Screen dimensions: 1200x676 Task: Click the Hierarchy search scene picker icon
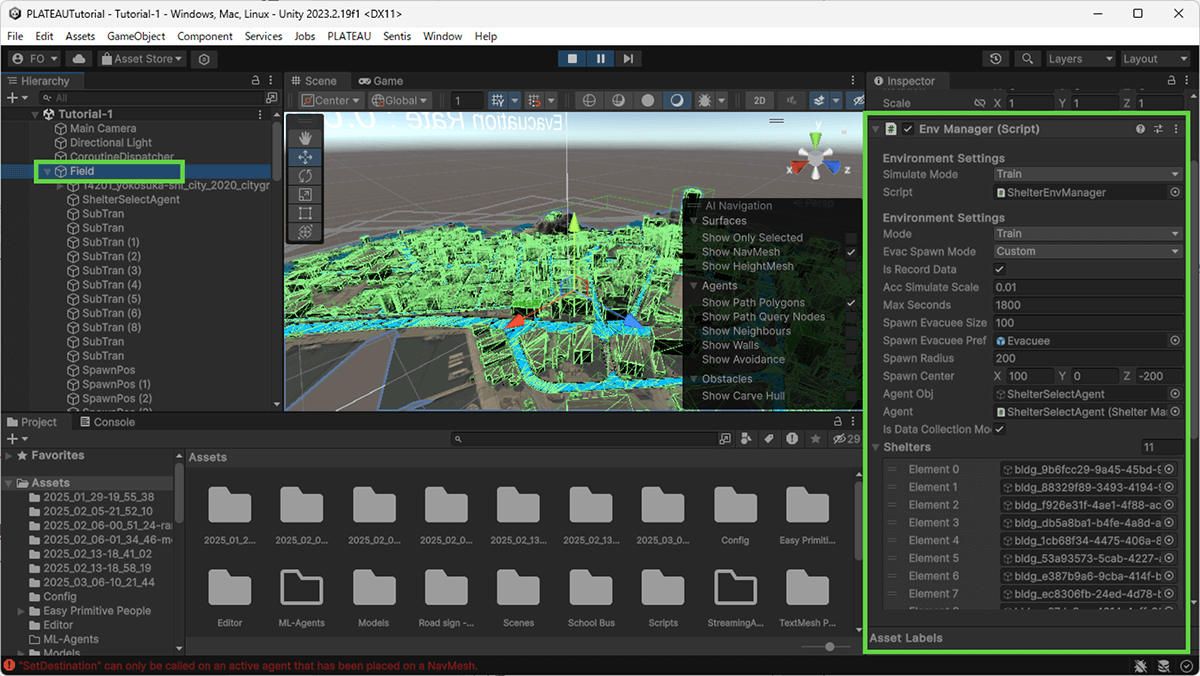[x=271, y=98]
